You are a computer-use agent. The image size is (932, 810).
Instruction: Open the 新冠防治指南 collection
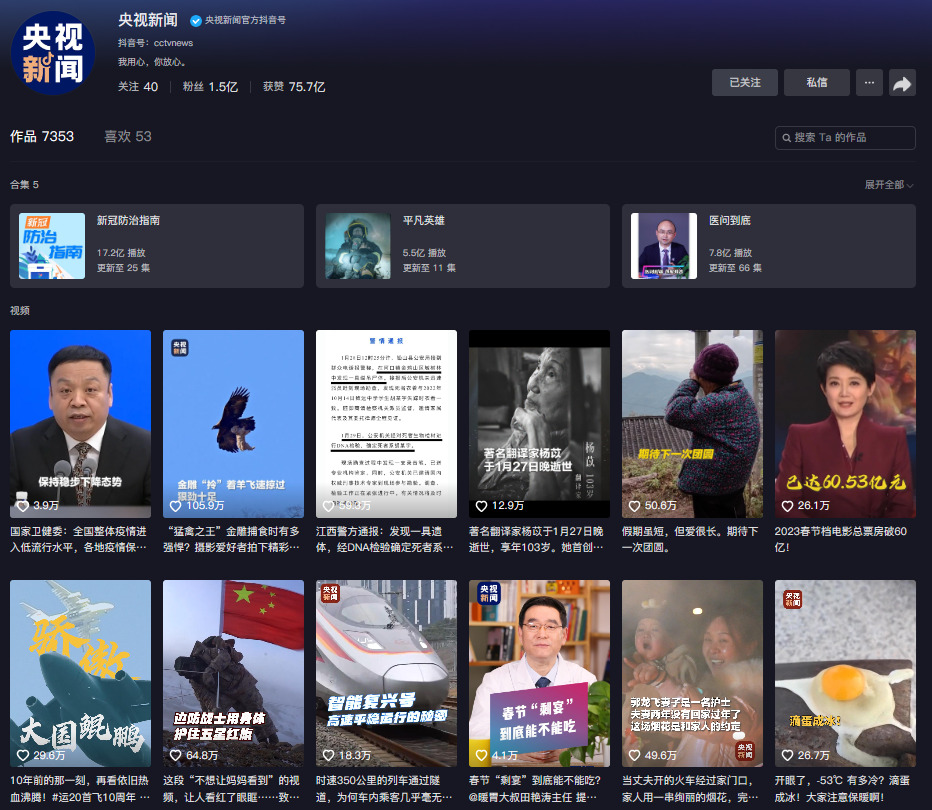pyautogui.click(x=157, y=246)
